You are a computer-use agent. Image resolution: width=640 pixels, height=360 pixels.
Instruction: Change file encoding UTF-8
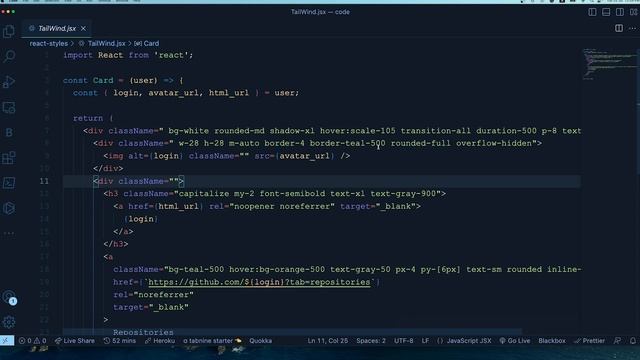pos(404,340)
